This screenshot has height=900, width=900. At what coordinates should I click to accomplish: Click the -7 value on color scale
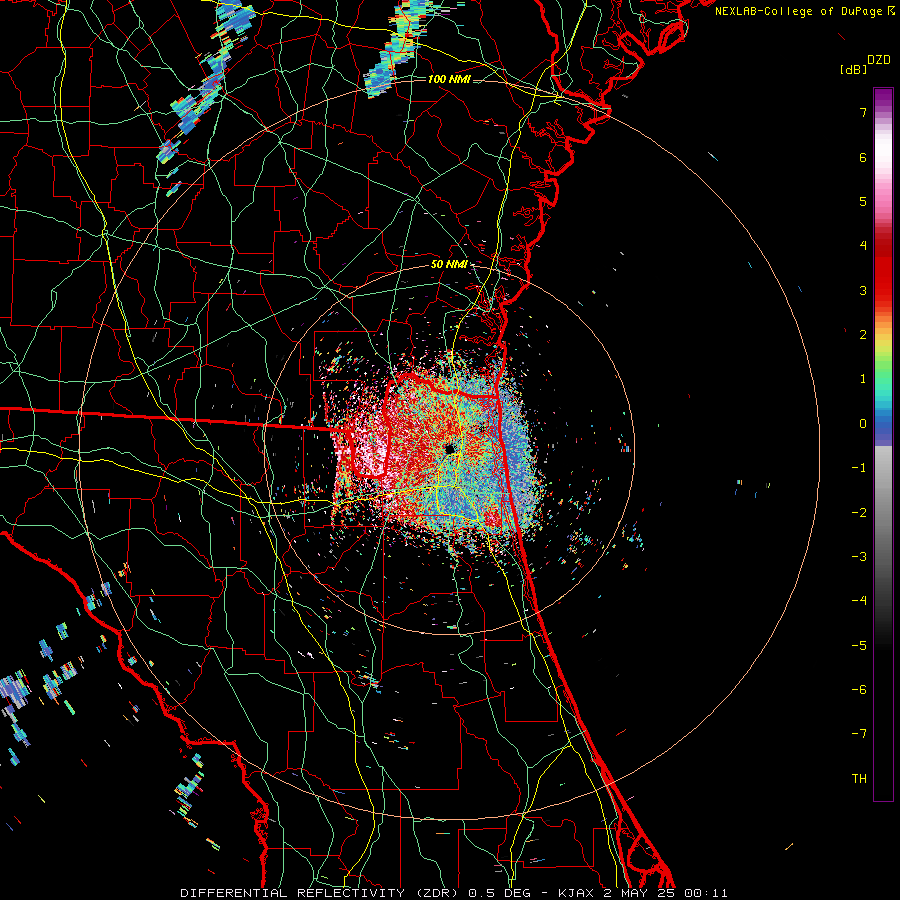tap(859, 734)
